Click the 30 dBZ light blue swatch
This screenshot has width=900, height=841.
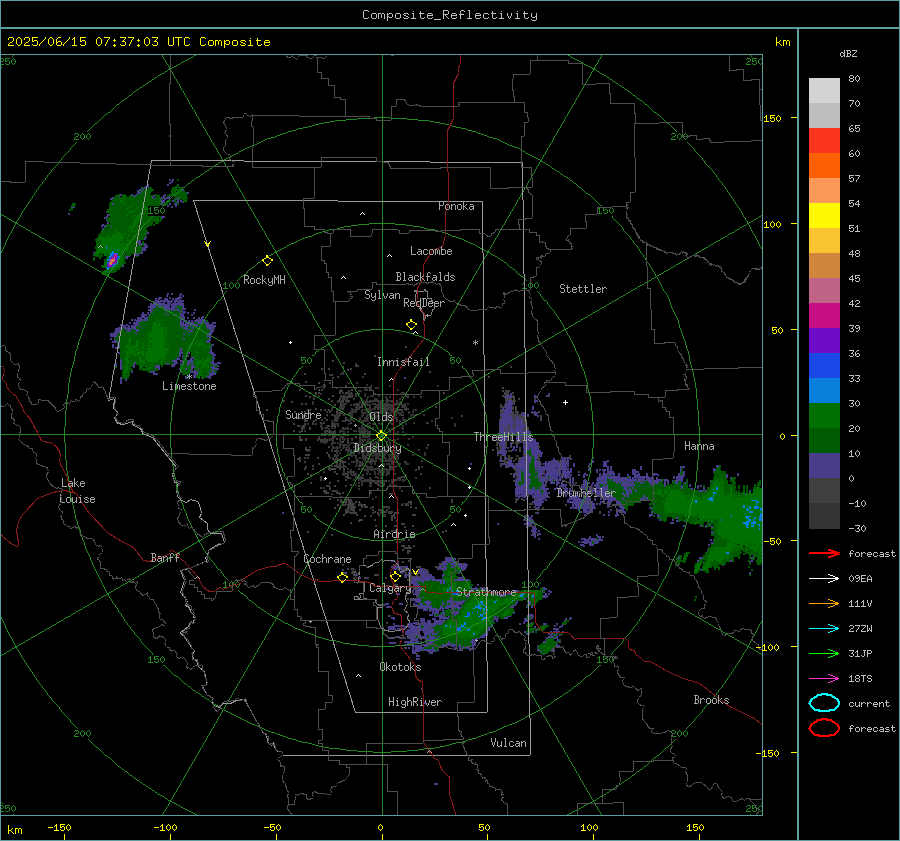pos(824,391)
